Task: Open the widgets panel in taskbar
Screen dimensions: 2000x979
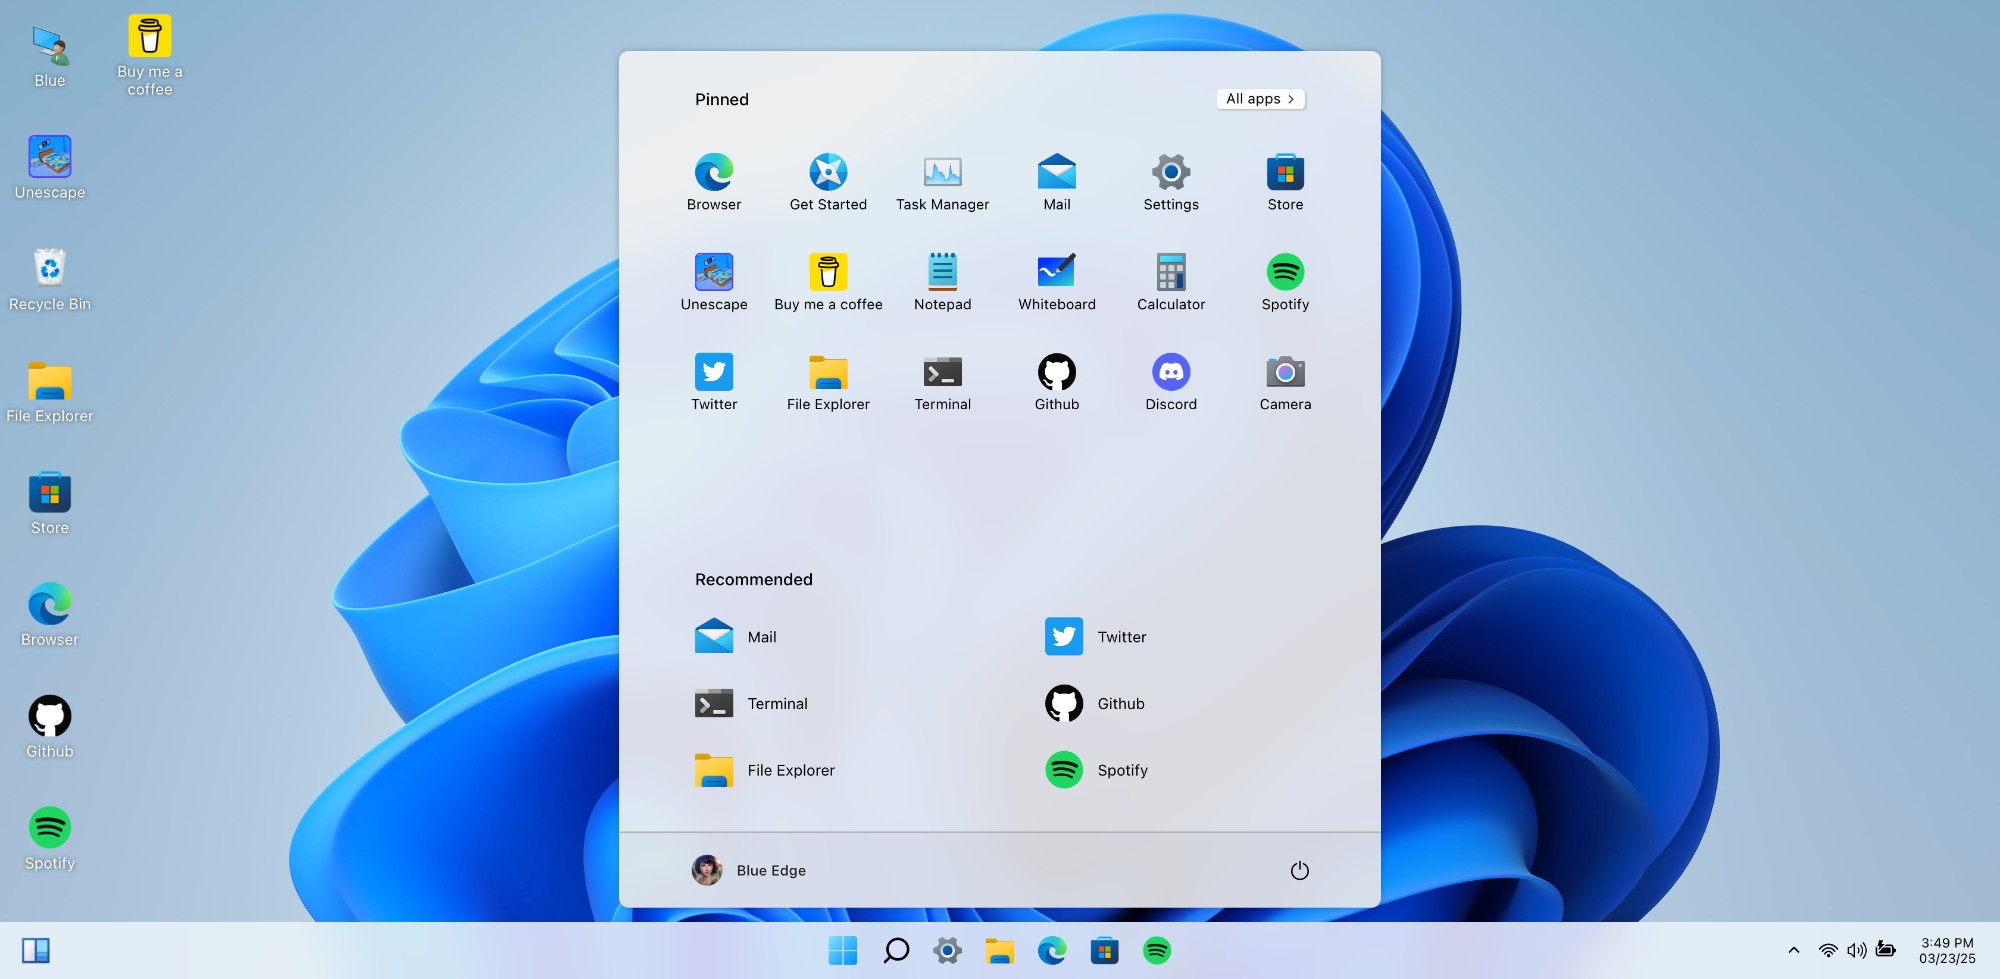Action: coord(36,950)
